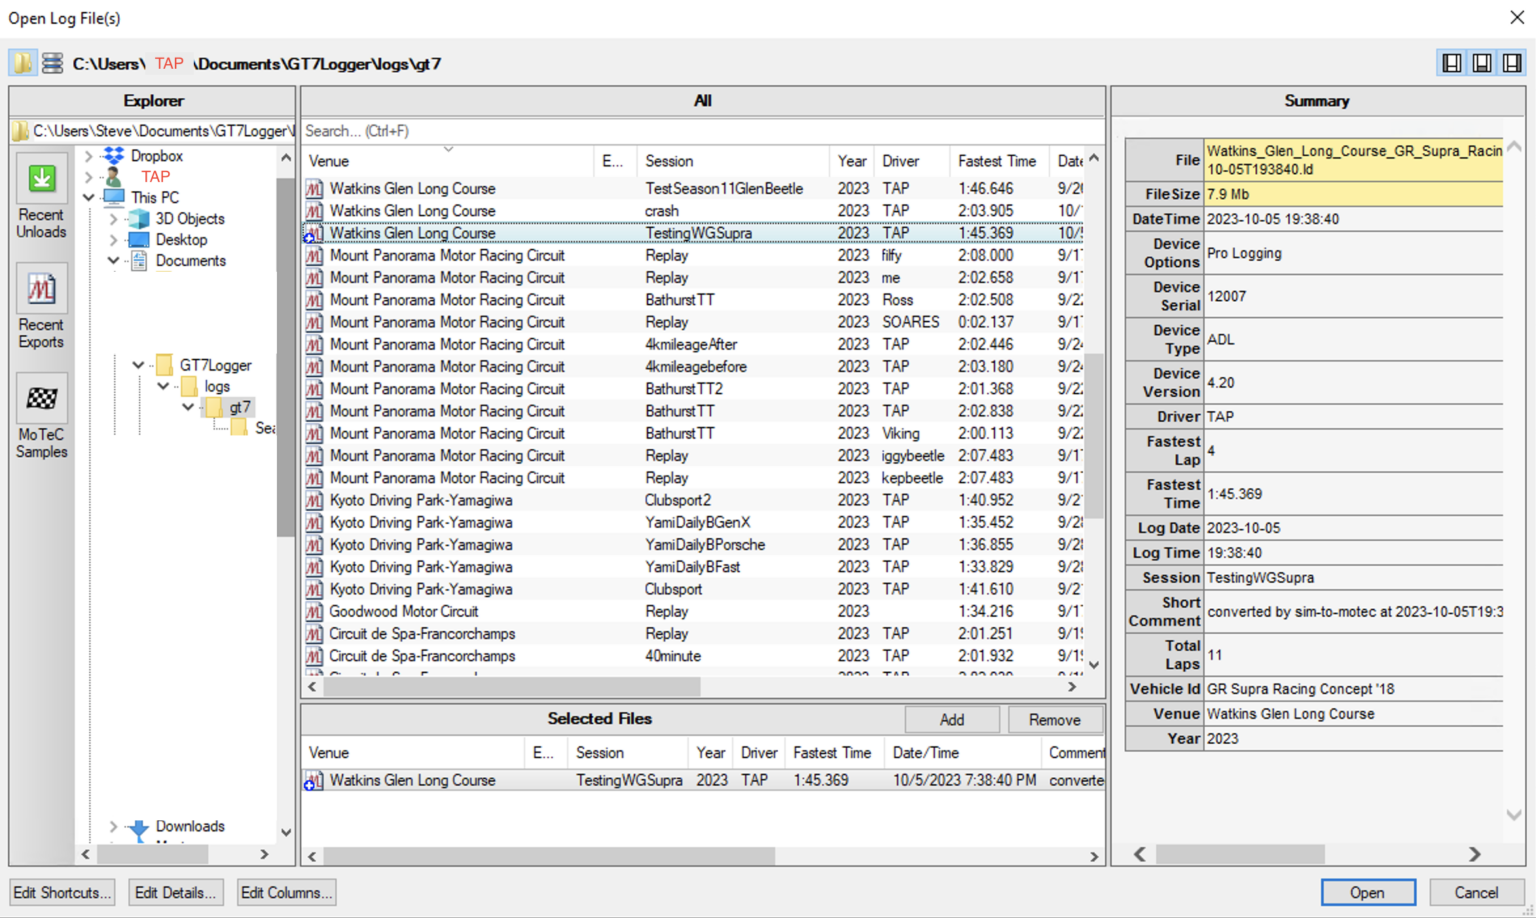The width and height of the screenshot is (1536, 918).
Task: Sort the list by Fastest Time column
Action: 996,161
